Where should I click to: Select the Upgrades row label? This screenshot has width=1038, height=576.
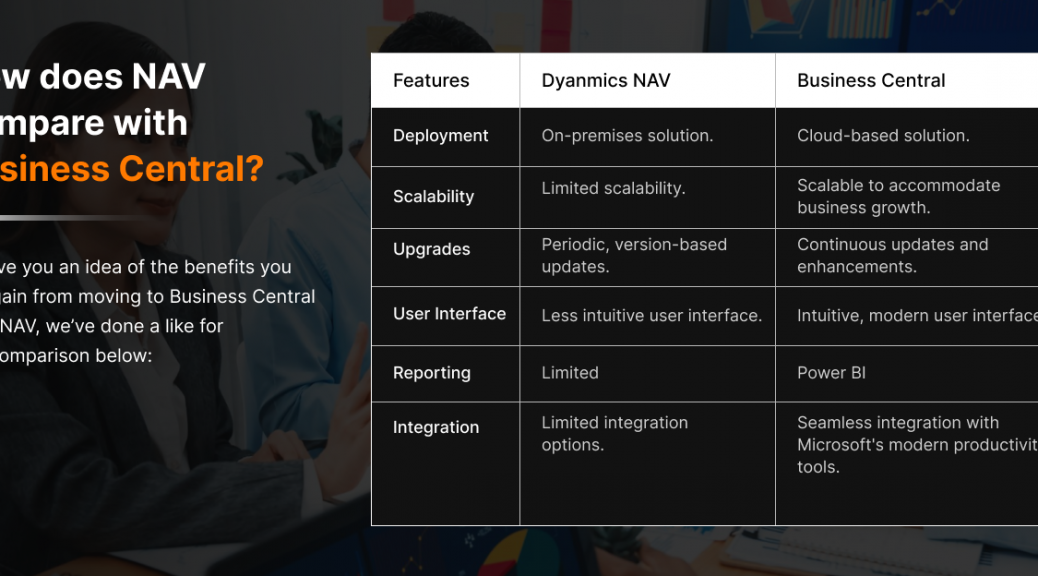(x=432, y=250)
